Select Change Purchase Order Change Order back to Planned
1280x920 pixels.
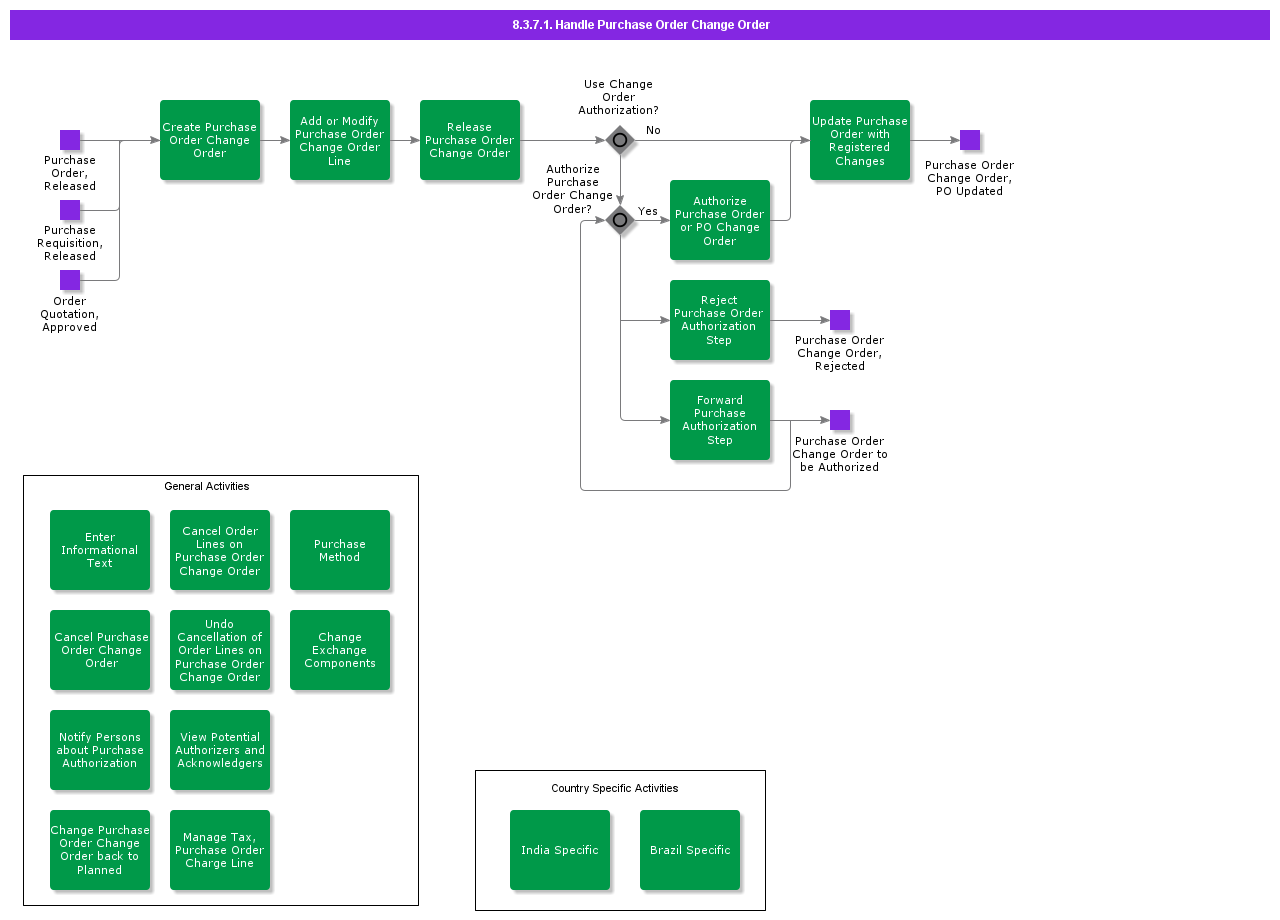[x=100, y=850]
